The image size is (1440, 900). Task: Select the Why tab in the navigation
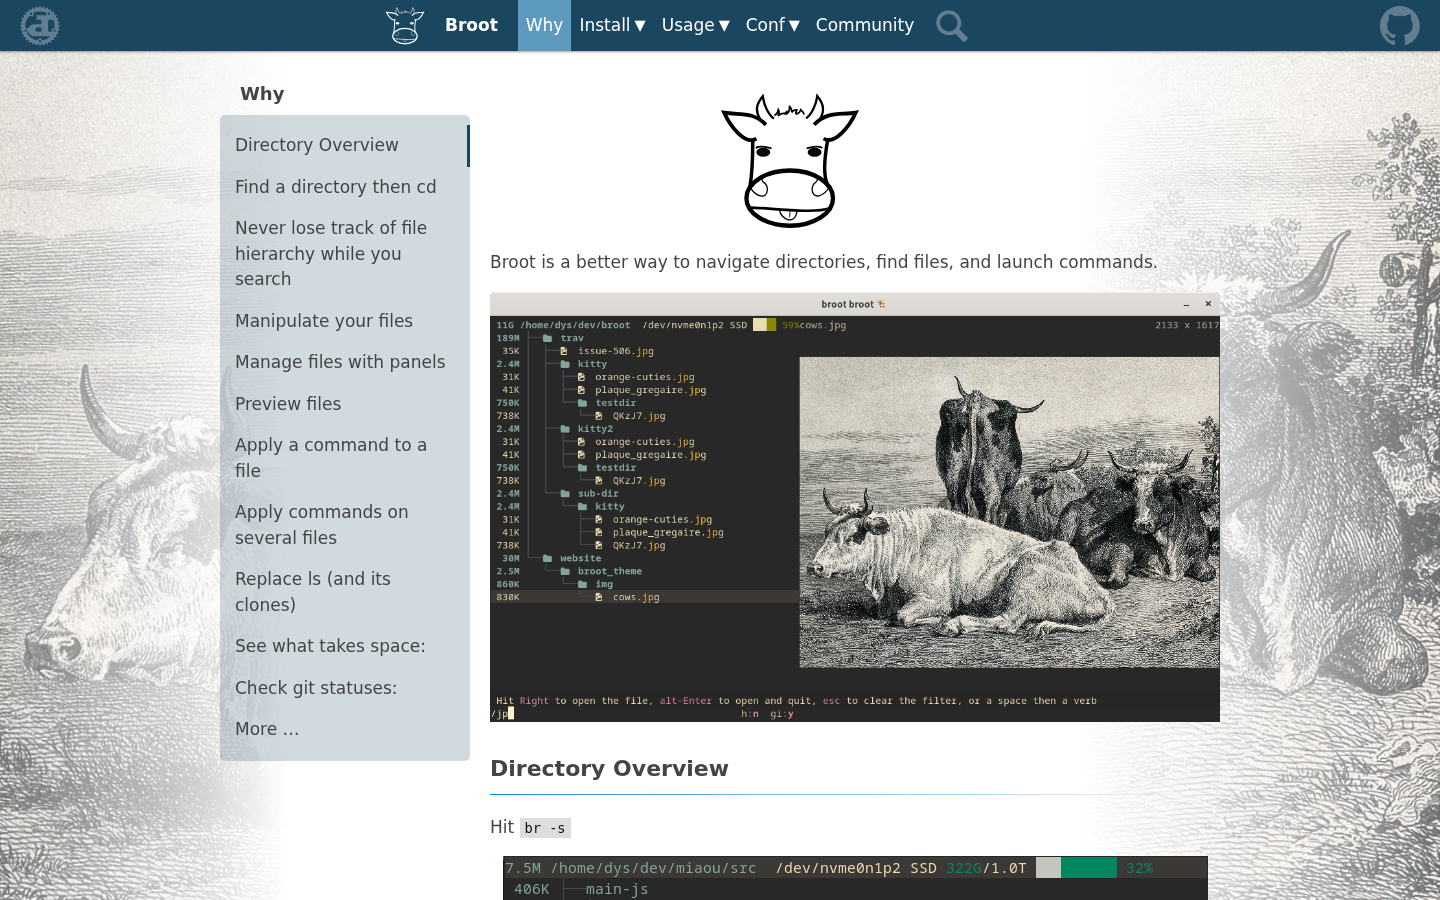[544, 25]
